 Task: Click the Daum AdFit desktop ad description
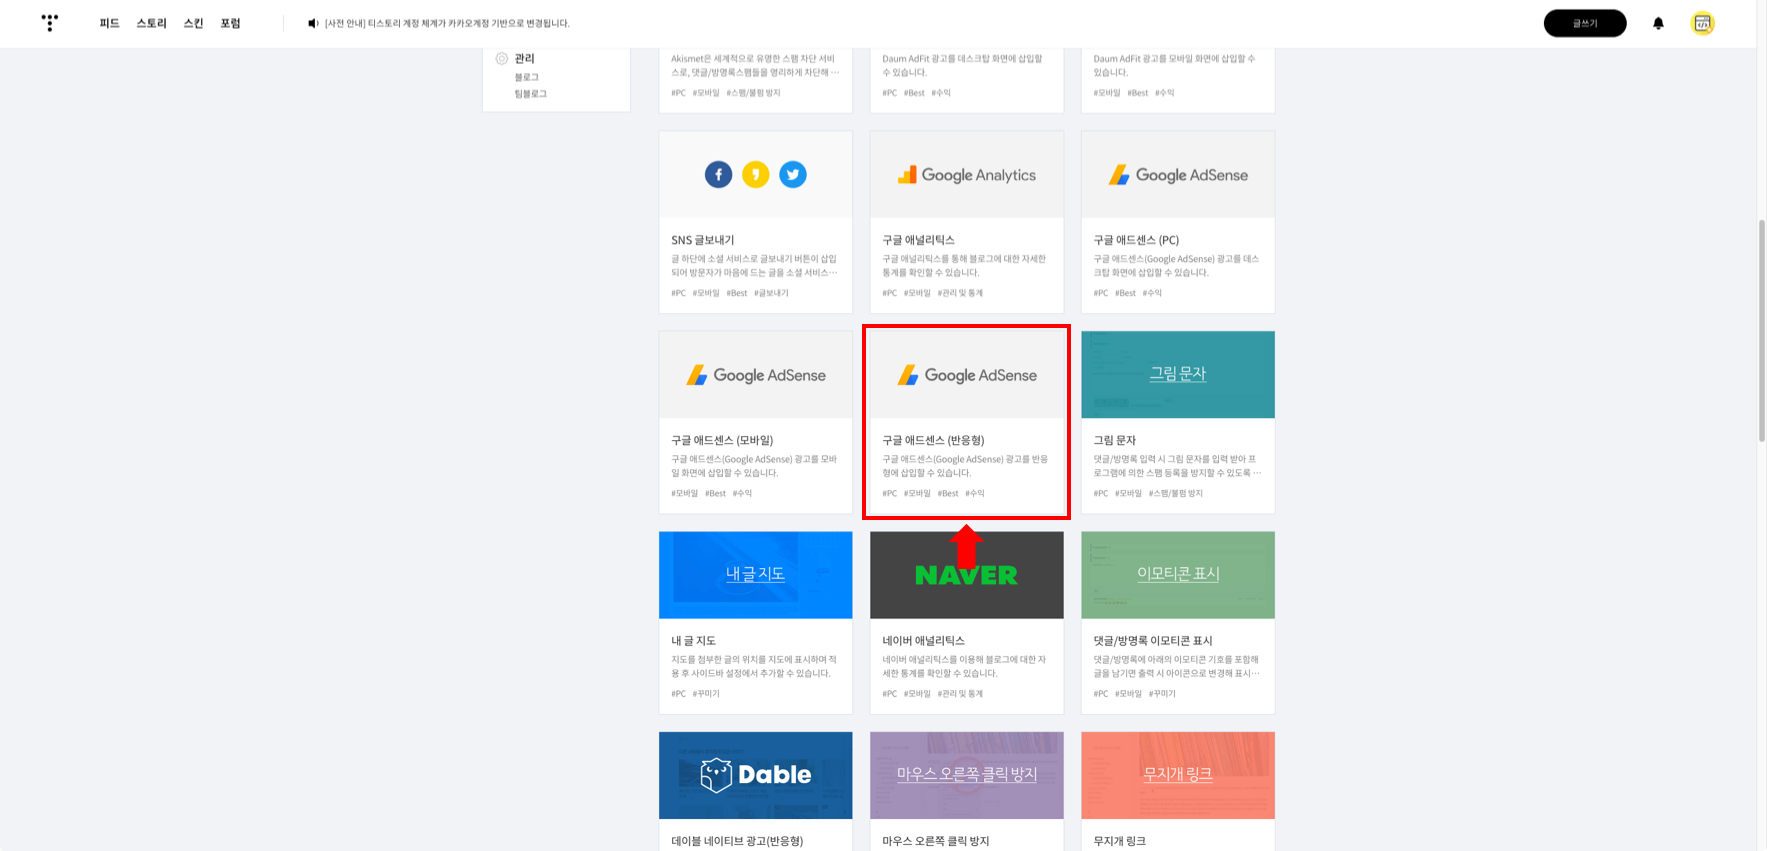(962, 65)
